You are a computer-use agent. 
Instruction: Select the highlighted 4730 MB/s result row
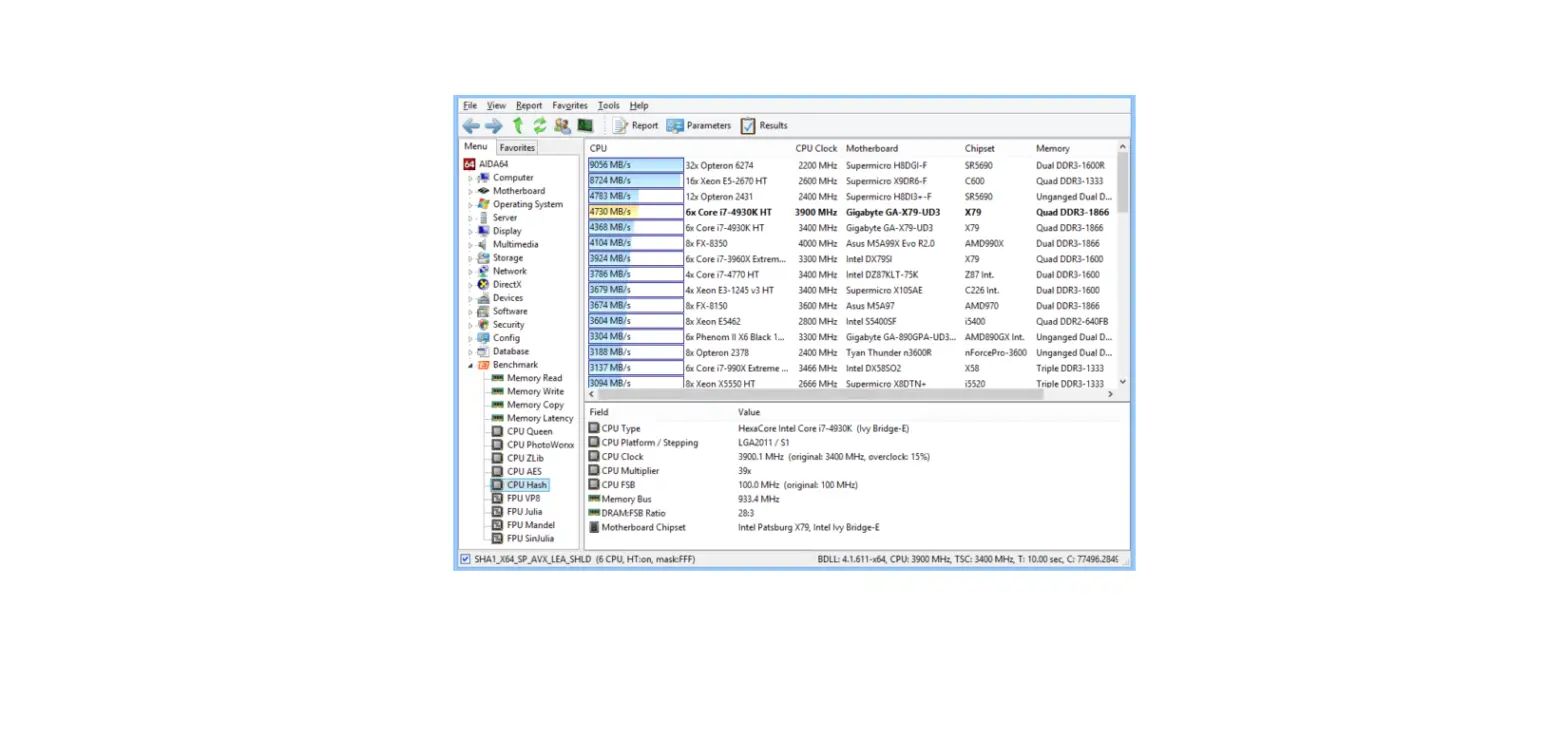coord(850,212)
